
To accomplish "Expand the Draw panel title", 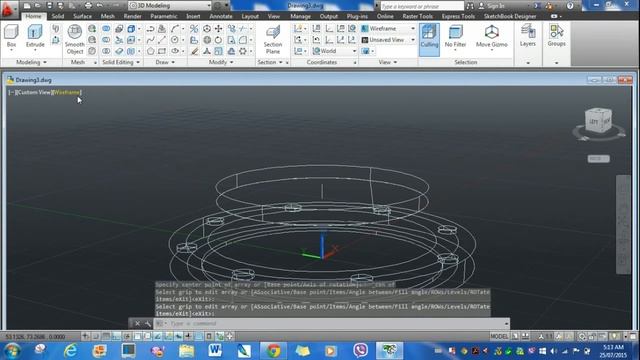I will (x=165, y=62).
